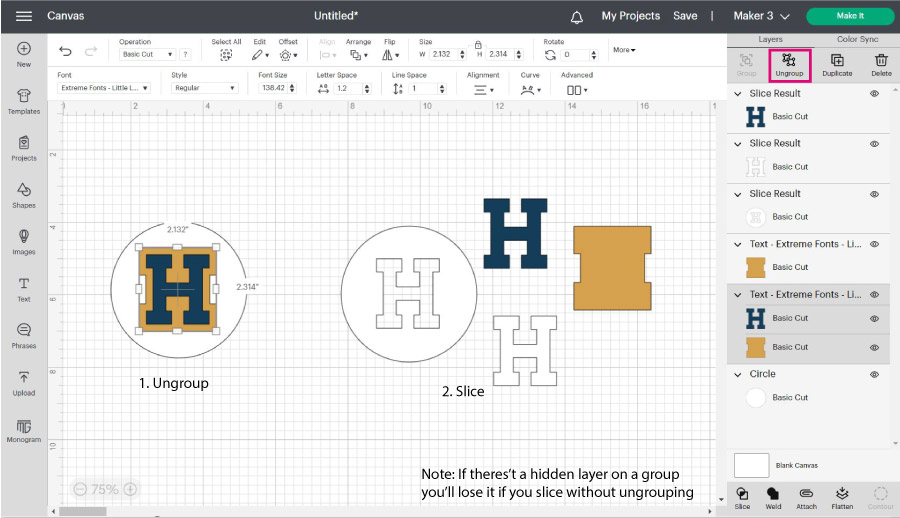Hide the third Slice Result layer
Image resolution: width=900 pixels, height=518 pixels.
[x=874, y=194]
